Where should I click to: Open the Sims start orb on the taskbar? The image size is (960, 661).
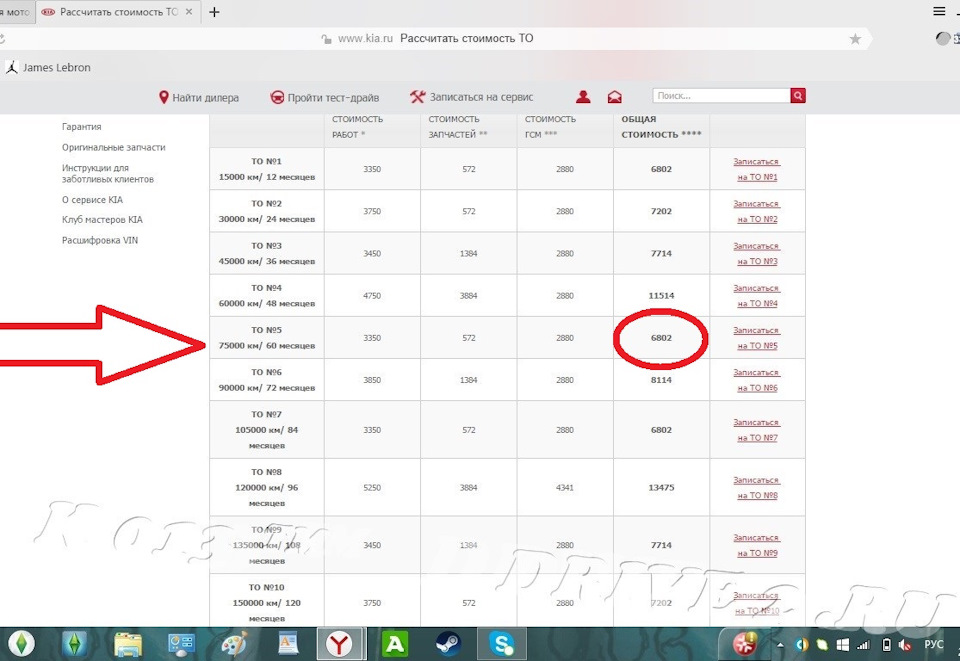point(21,644)
